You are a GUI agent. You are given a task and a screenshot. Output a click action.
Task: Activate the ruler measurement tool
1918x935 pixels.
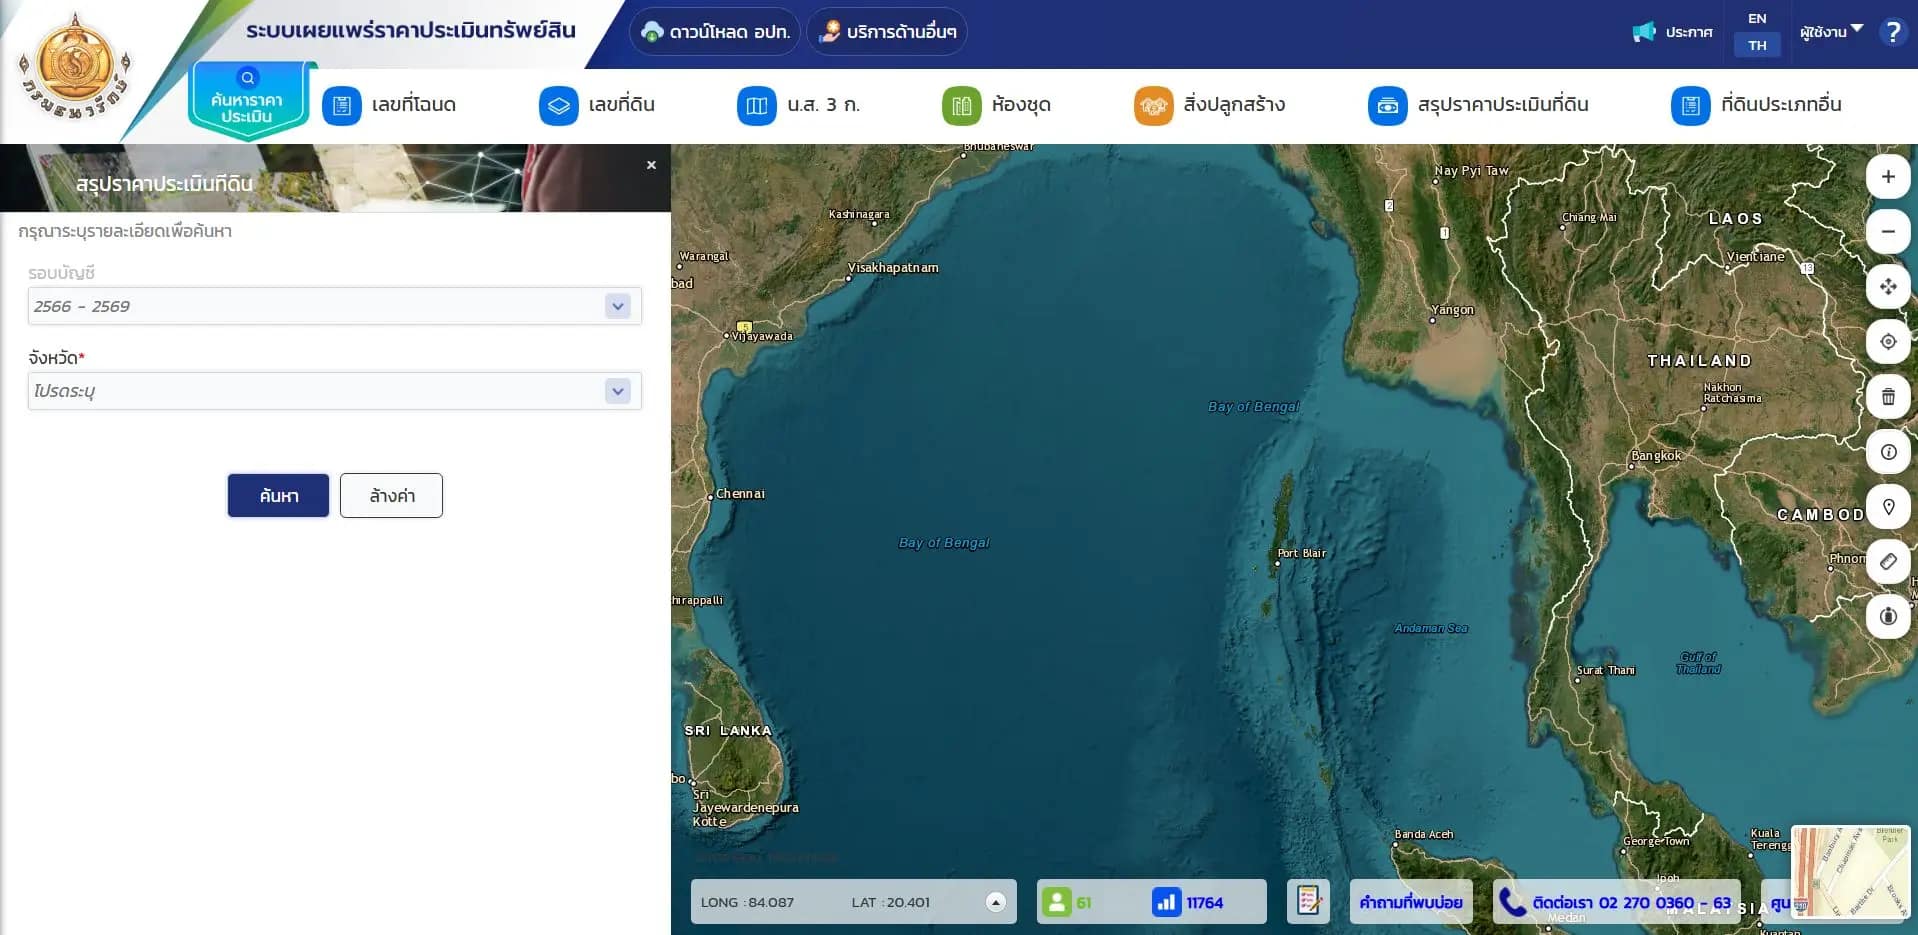pyautogui.click(x=1887, y=562)
